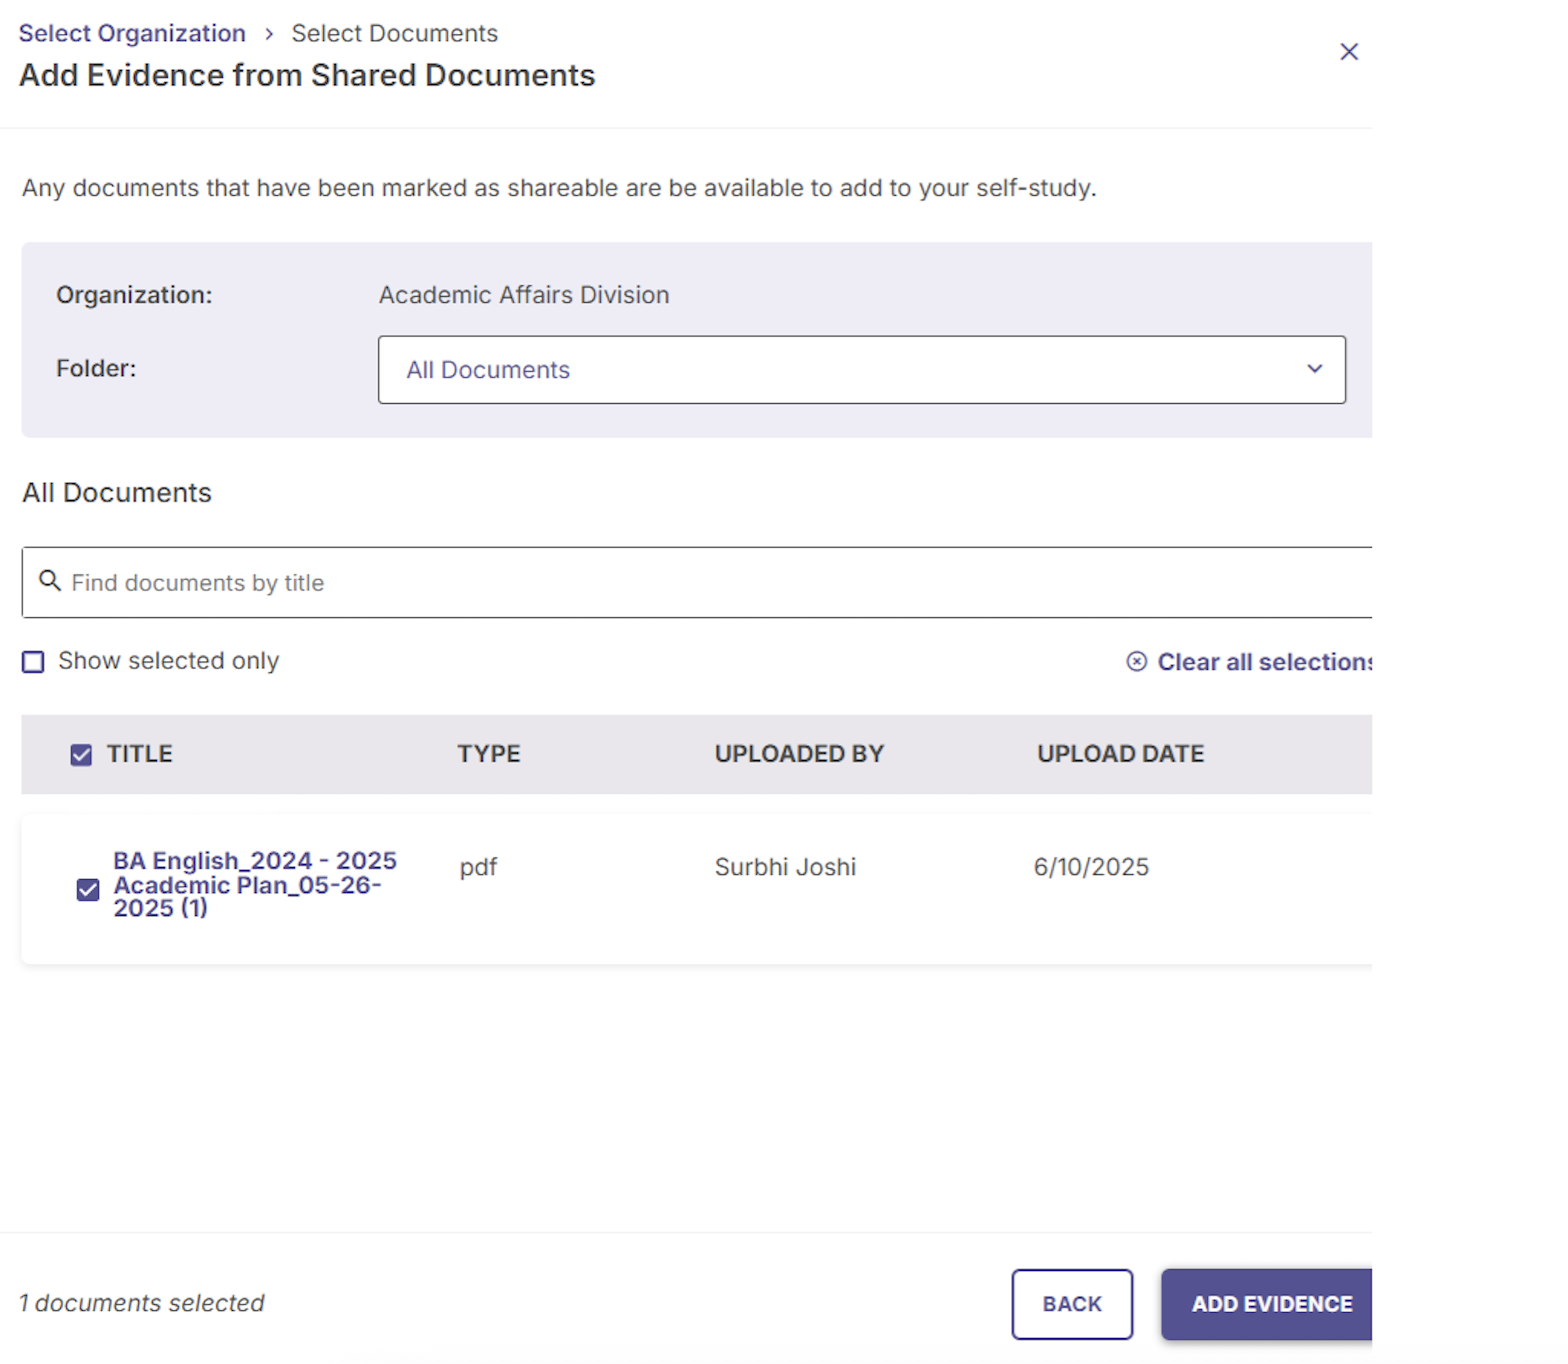1568x1364 pixels.
Task: Click the Folder: field label
Action: point(96,369)
